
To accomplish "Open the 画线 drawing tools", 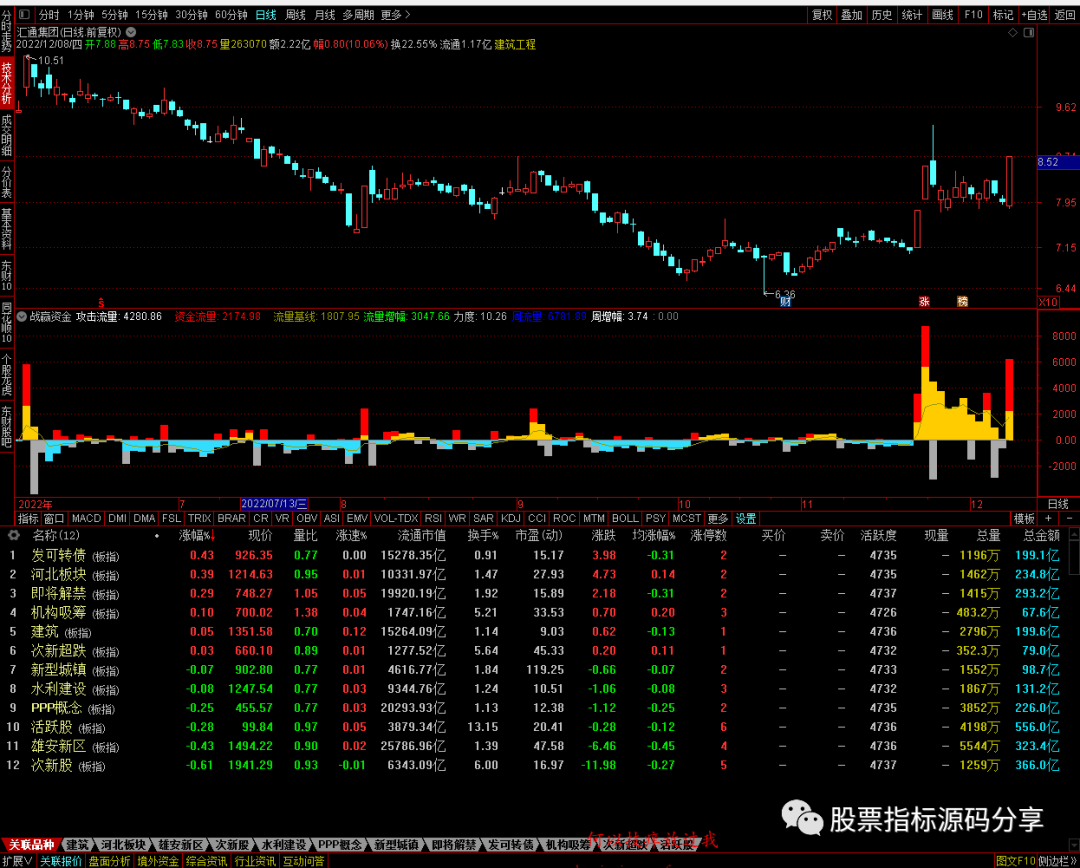I will [x=942, y=14].
